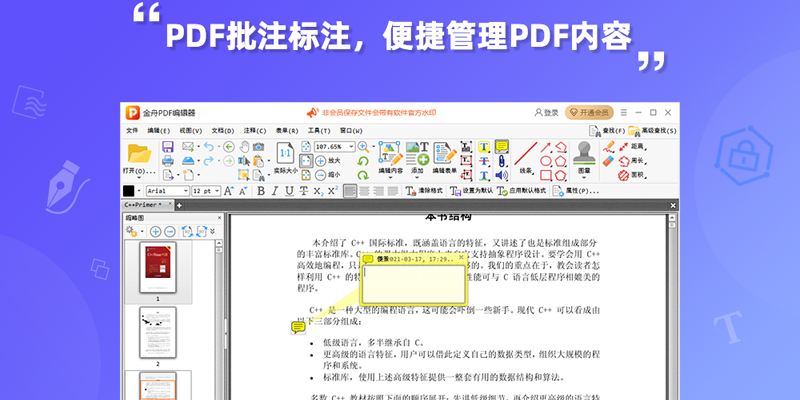The width and height of the screenshot is (800, 400).
Task: Click the 登录 login link
Action: pyautogui.click(x=546, y=112)
